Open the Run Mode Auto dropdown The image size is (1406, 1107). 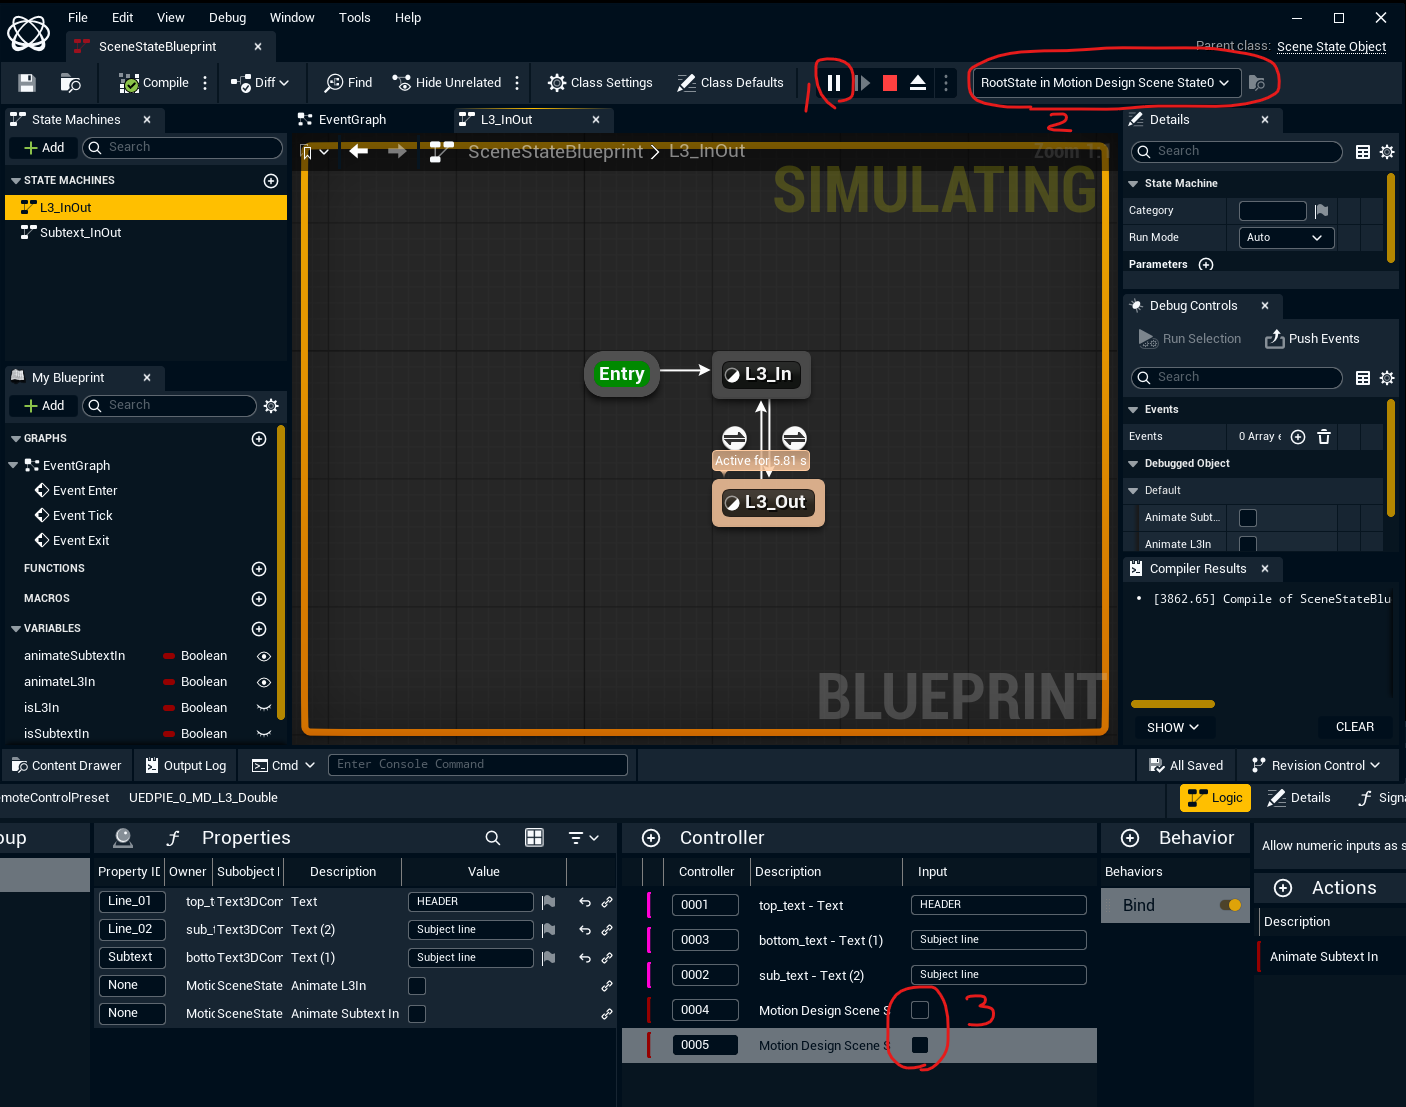[x=1285, y=238]
